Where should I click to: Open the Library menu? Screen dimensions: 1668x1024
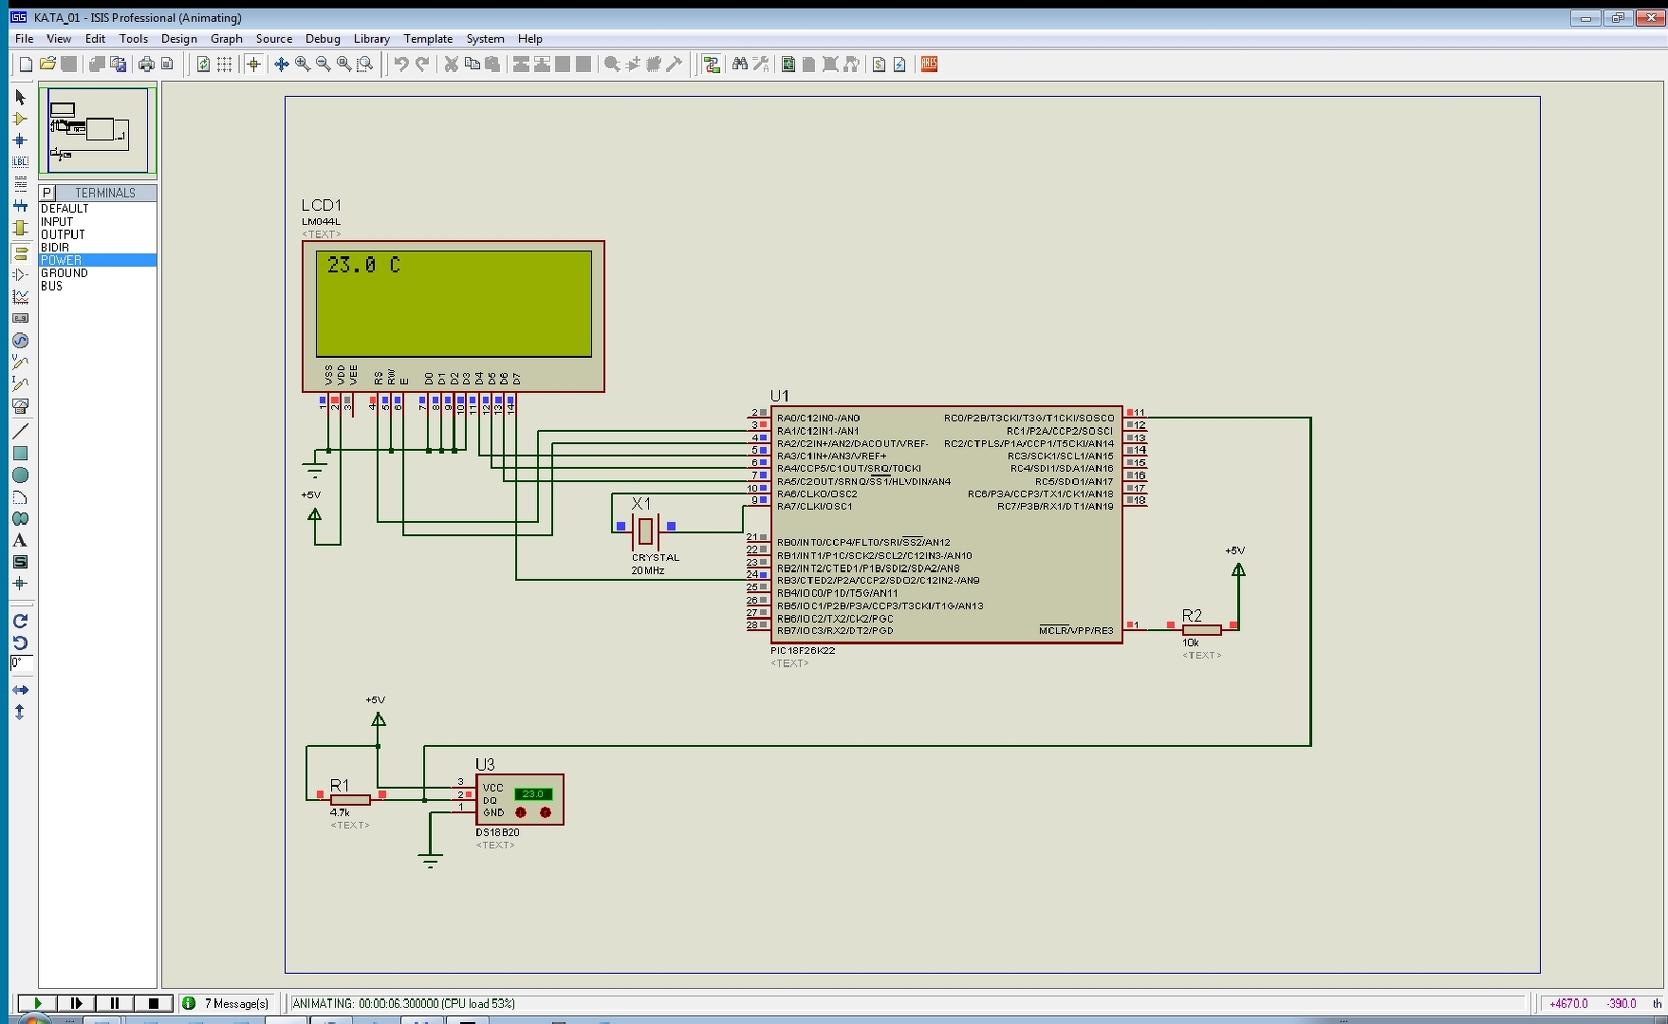[x=371, y=39]
